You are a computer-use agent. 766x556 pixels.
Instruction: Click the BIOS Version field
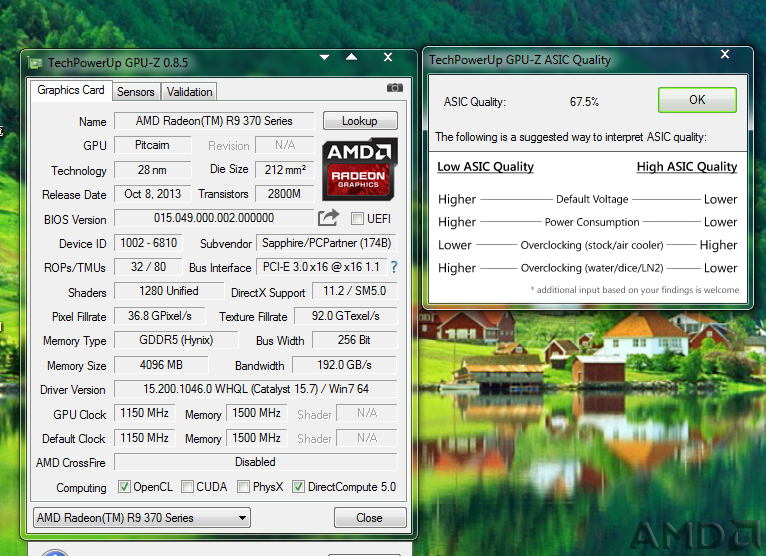coord(214,218)
